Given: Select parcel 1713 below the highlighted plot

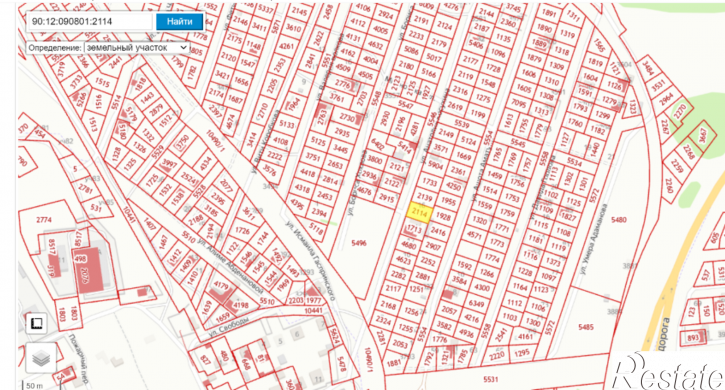Looking at the screenshot, I should (414, 229).
